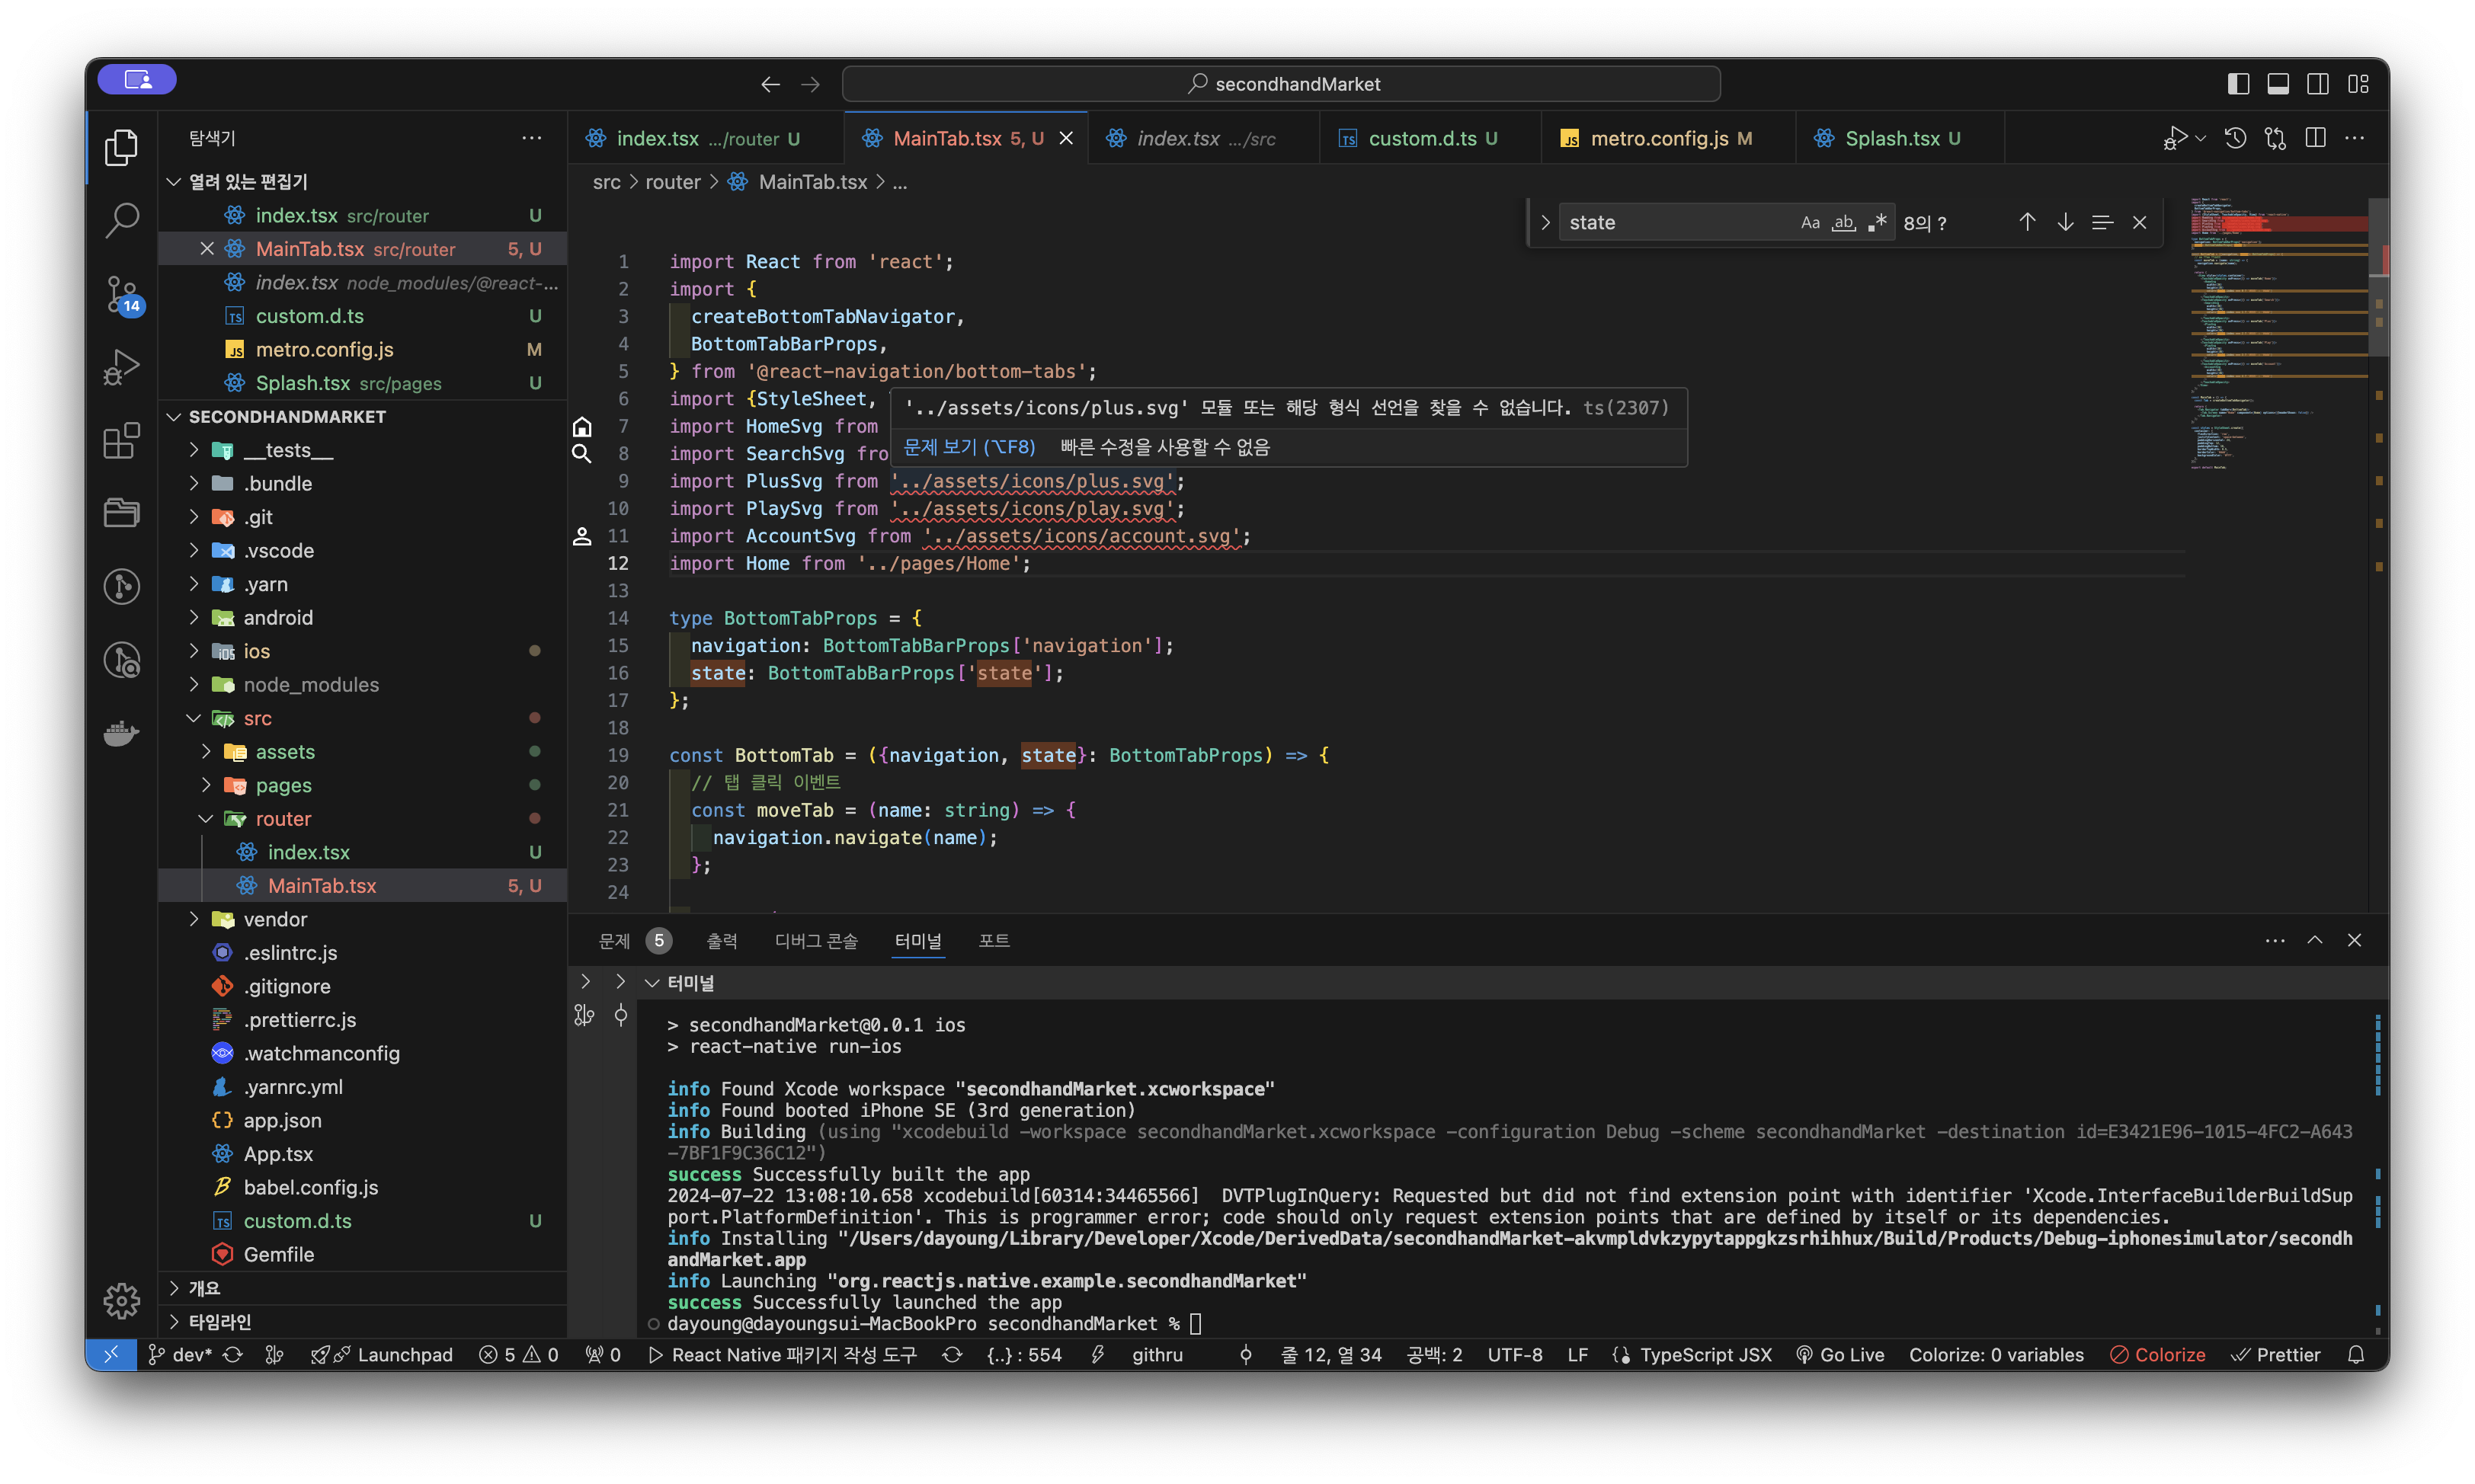Click the notifications bell in the status bar

coord(2356,1355)
